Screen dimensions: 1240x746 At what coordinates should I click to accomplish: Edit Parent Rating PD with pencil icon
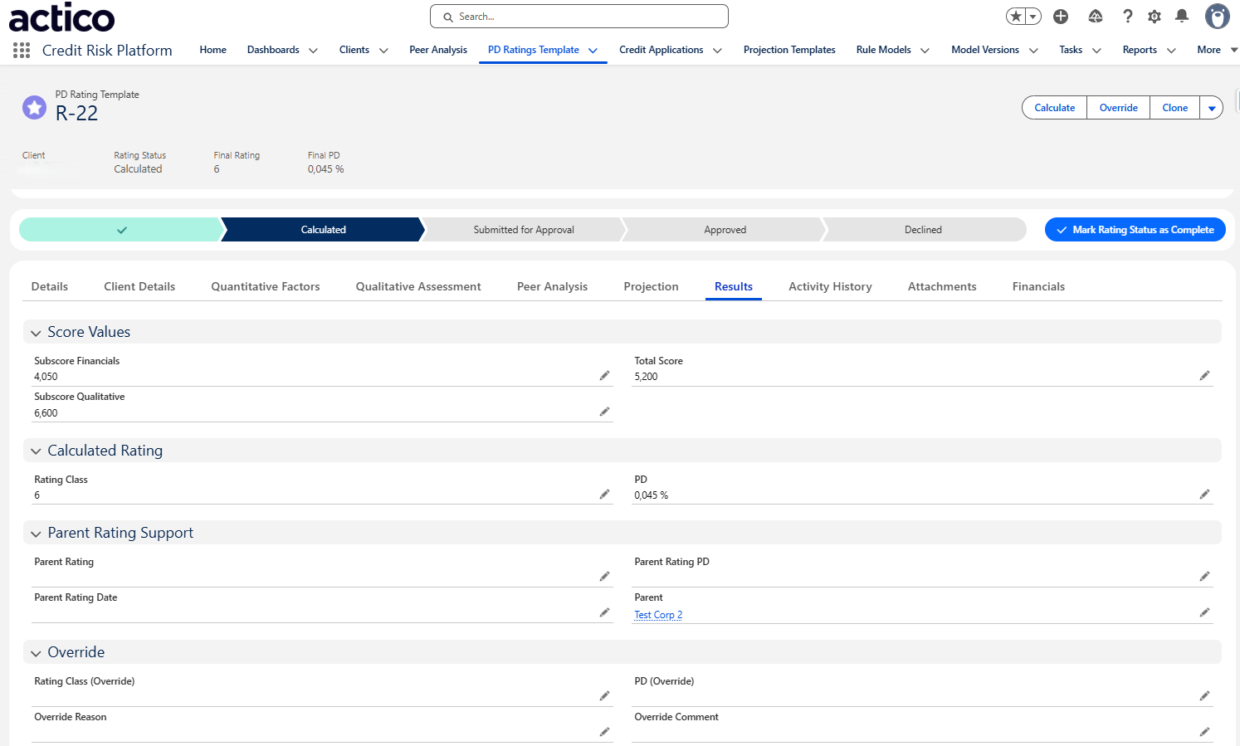coord(1205,576)
